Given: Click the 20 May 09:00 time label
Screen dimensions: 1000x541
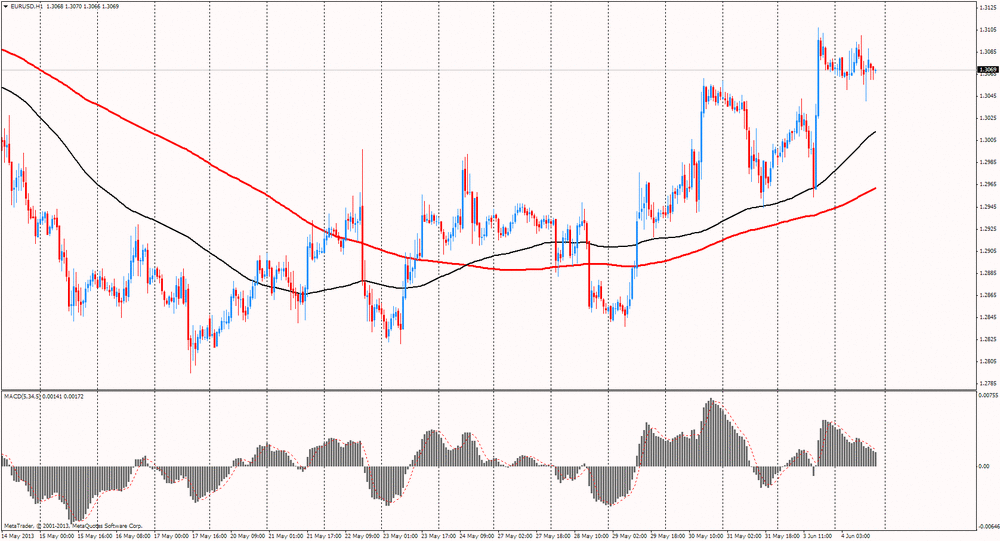Looking at the screenshot, I should click(247, 537).
